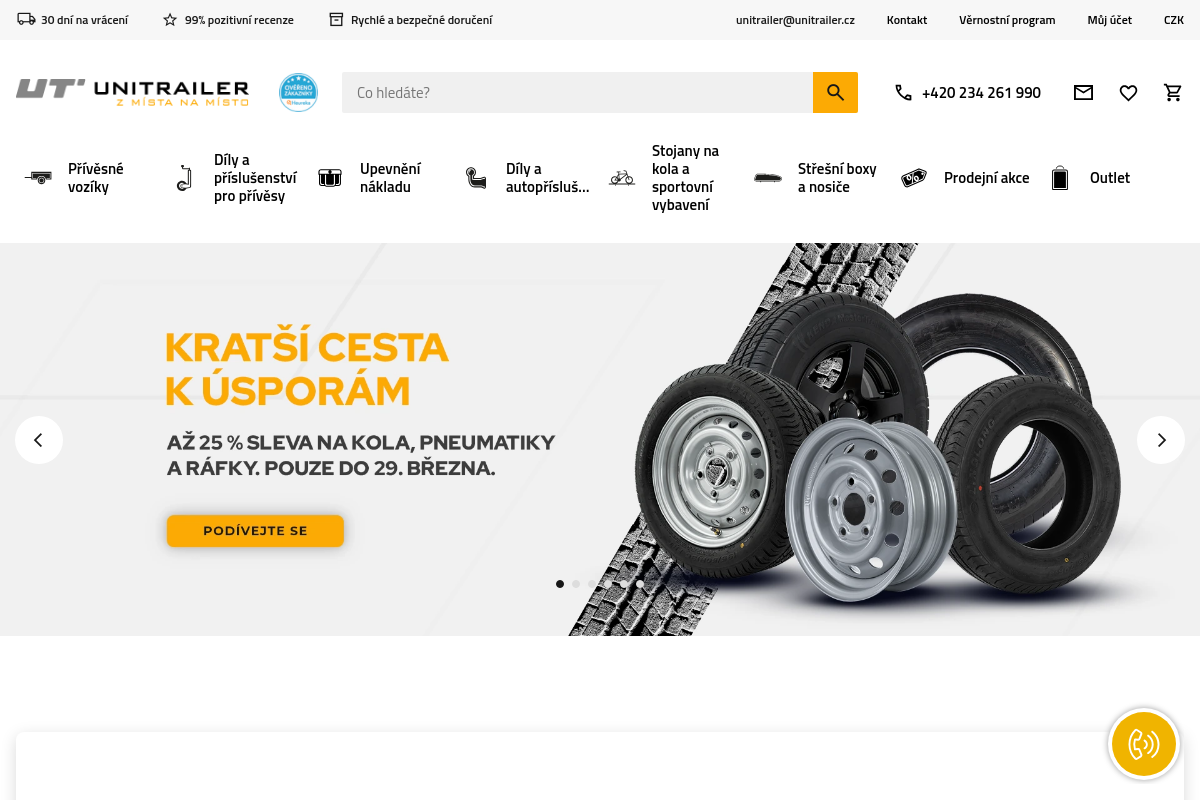
Task: Click the orange search magnifier button
Action: click(835, 92)
